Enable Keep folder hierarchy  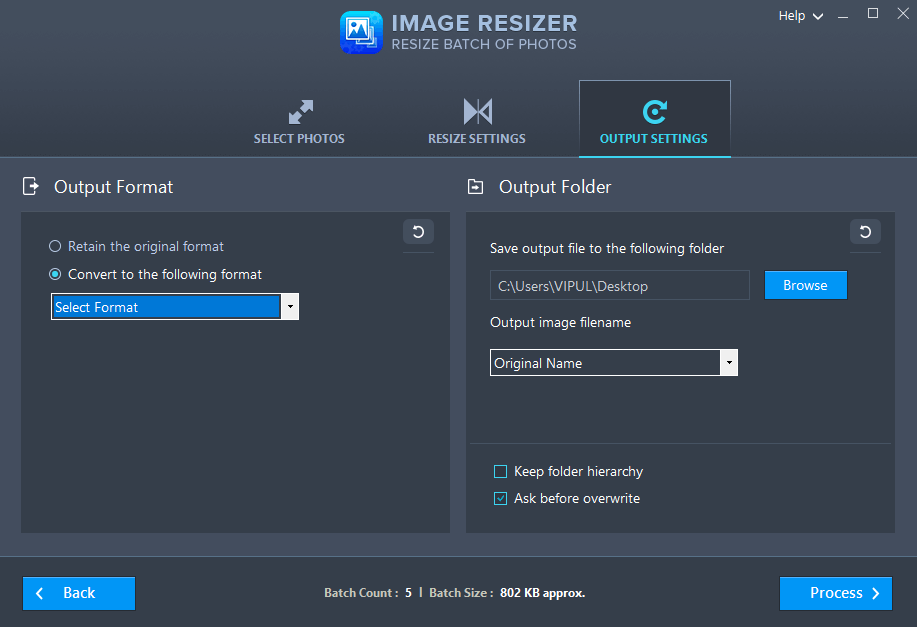point(501,471)
